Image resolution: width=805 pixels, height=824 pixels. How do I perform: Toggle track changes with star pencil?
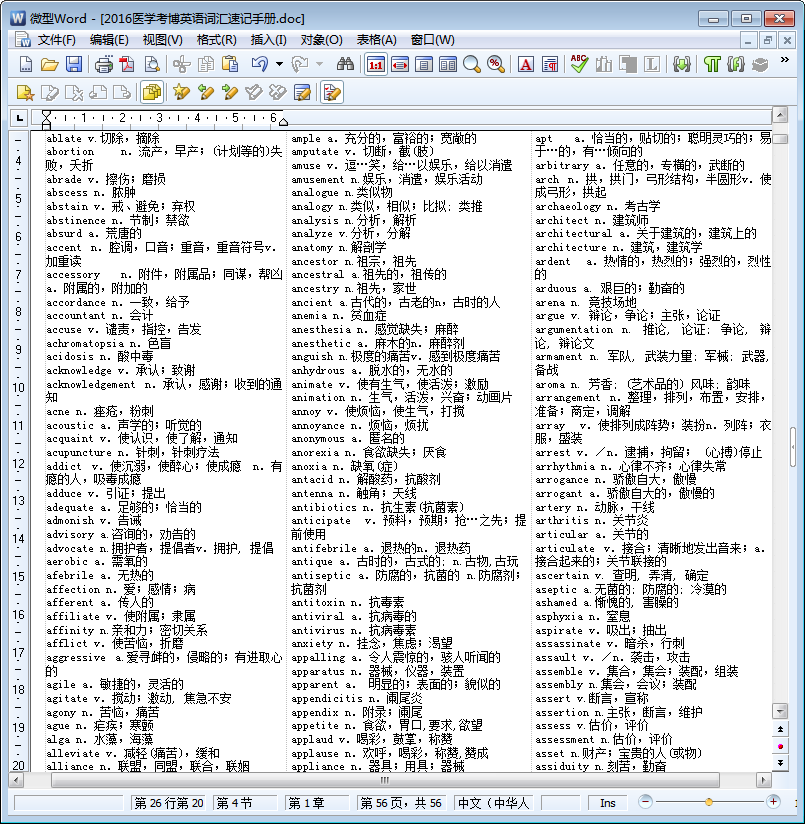point(181,92)
